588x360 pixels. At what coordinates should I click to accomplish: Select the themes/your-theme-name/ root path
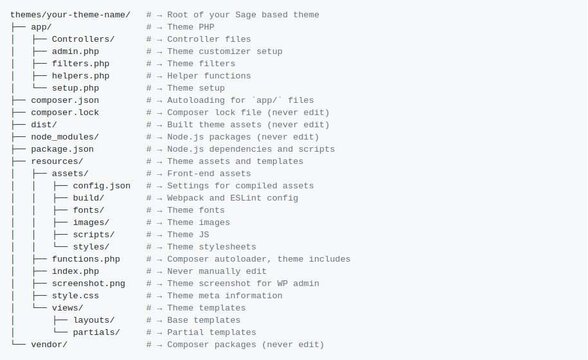(70, 15)
